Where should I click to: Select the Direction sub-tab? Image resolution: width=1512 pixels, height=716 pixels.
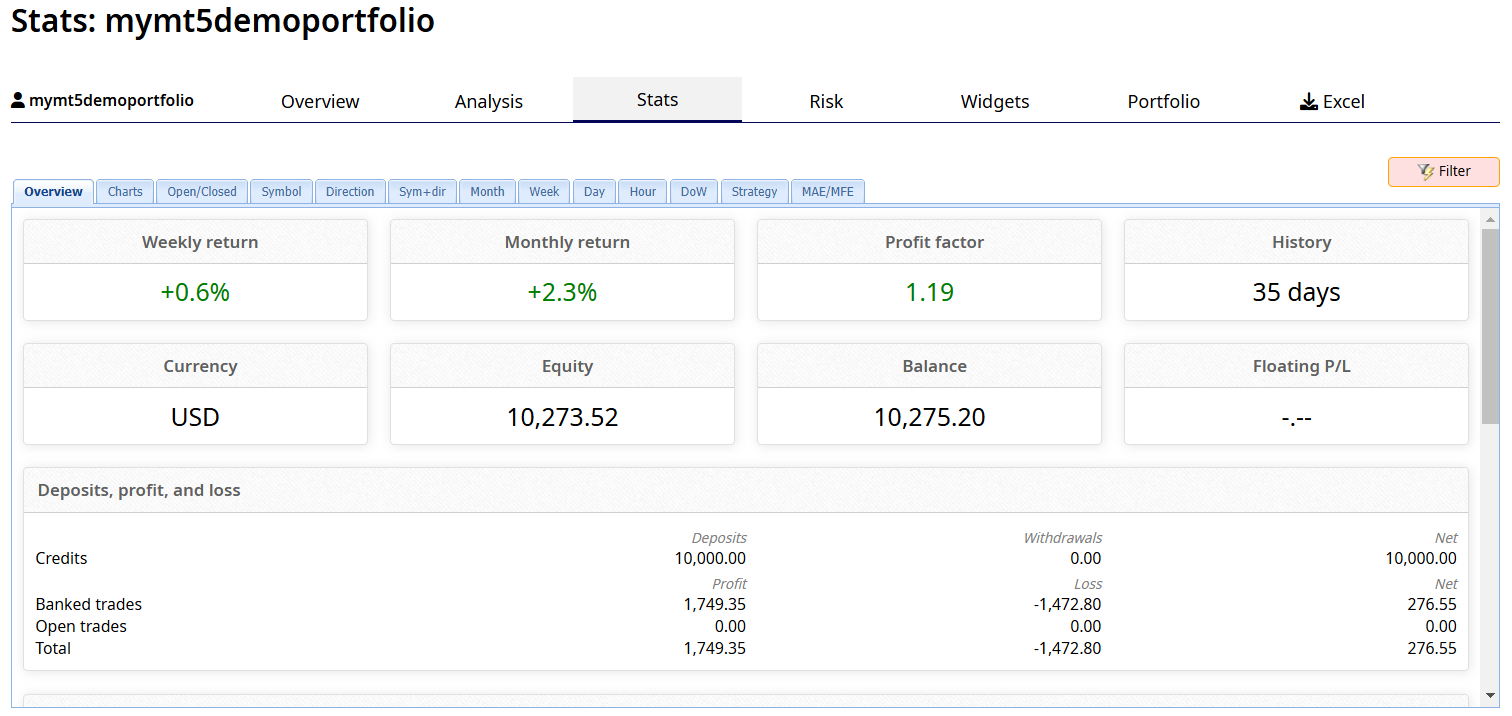(x=350, y=191)
